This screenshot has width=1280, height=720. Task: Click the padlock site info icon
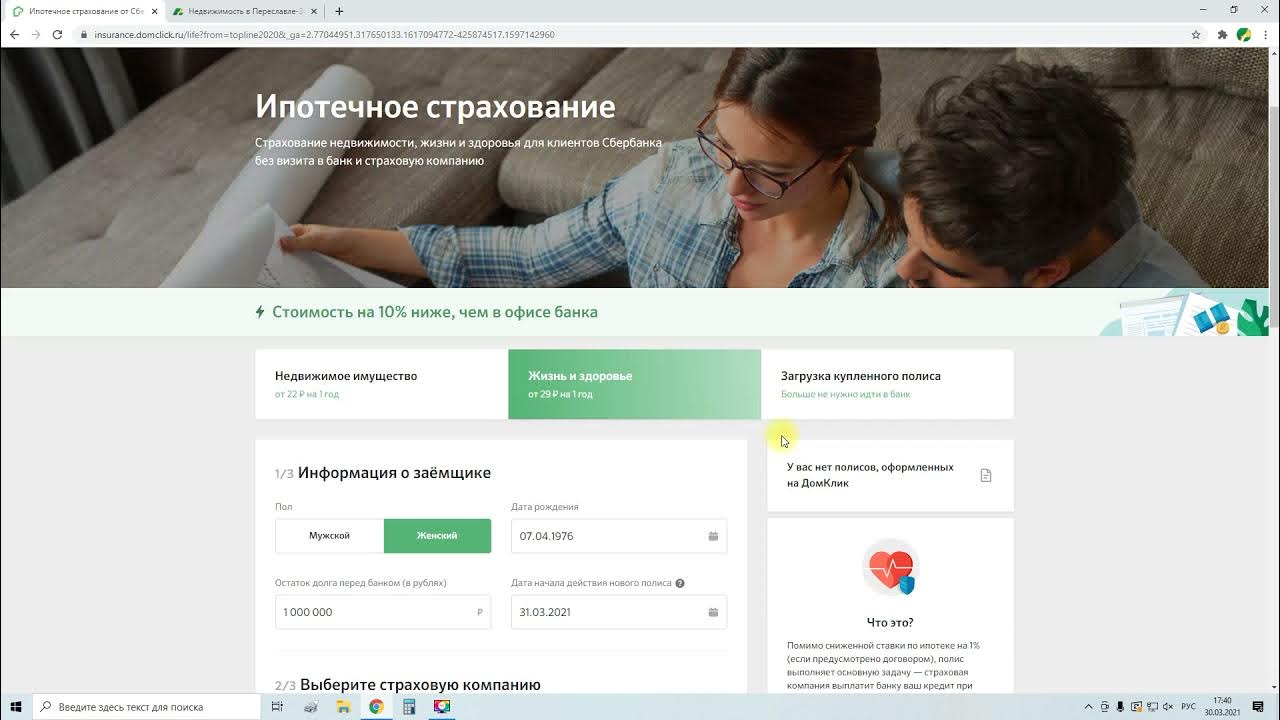pos(85,34)
